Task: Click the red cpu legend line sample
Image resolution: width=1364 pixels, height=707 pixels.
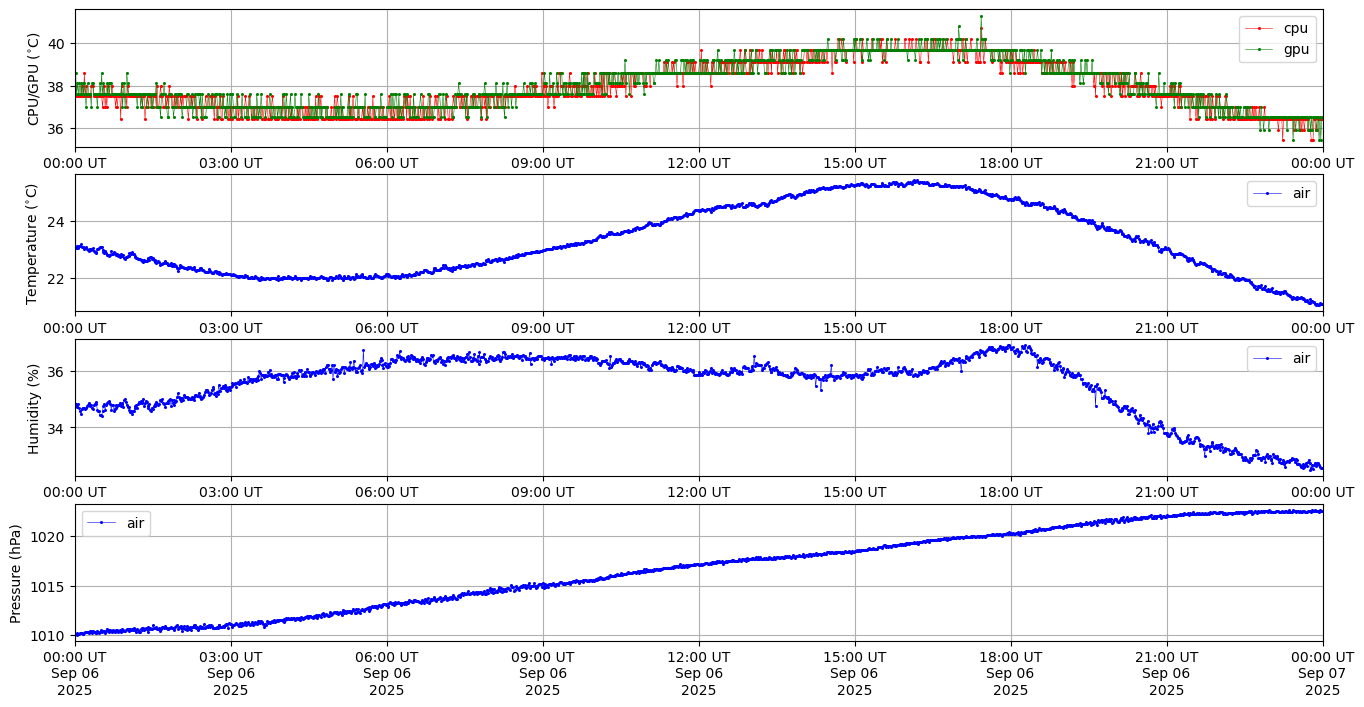Action: point(1260,29)
